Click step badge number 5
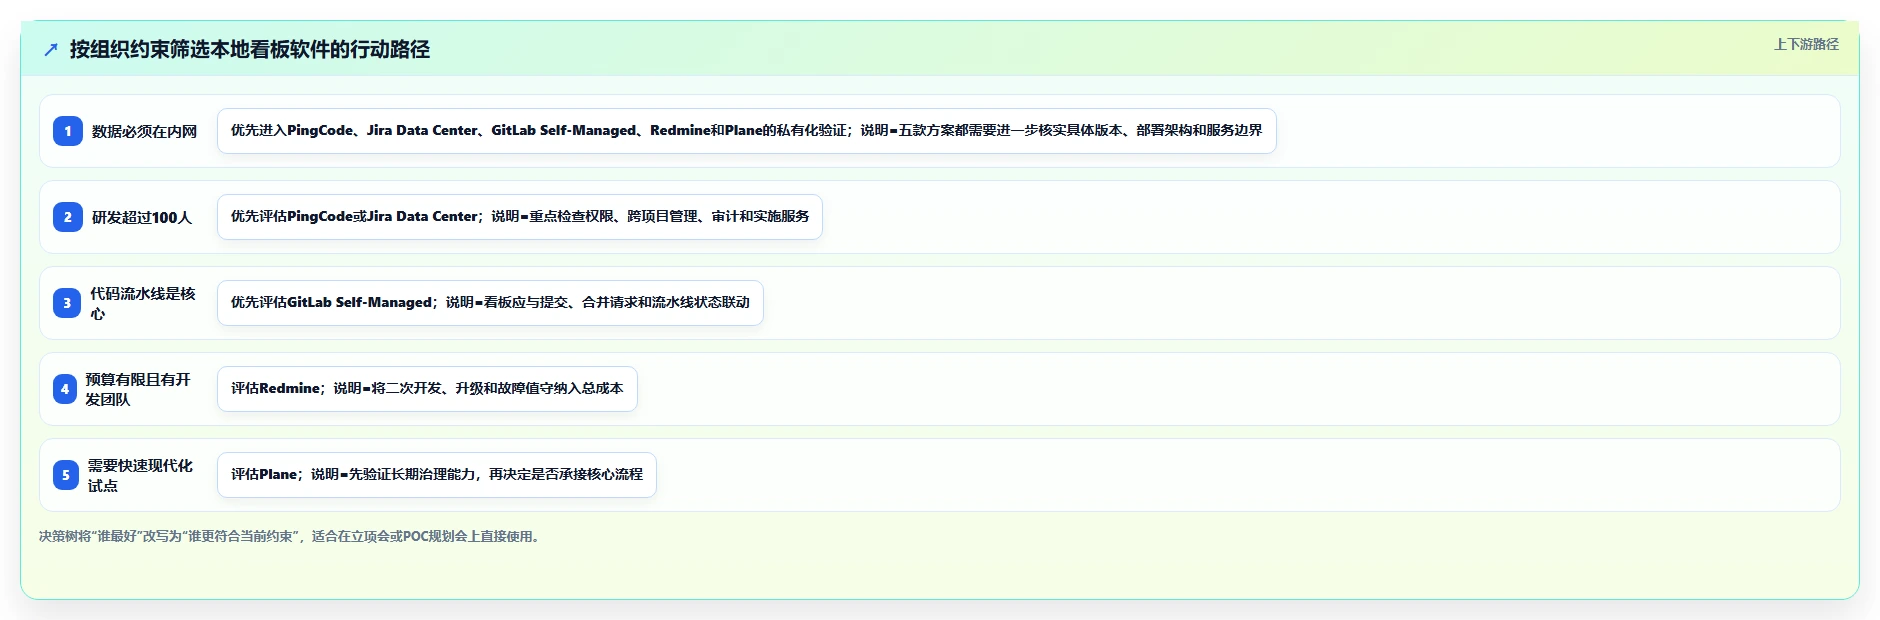 pyautogui.click(x=66, y=475)
